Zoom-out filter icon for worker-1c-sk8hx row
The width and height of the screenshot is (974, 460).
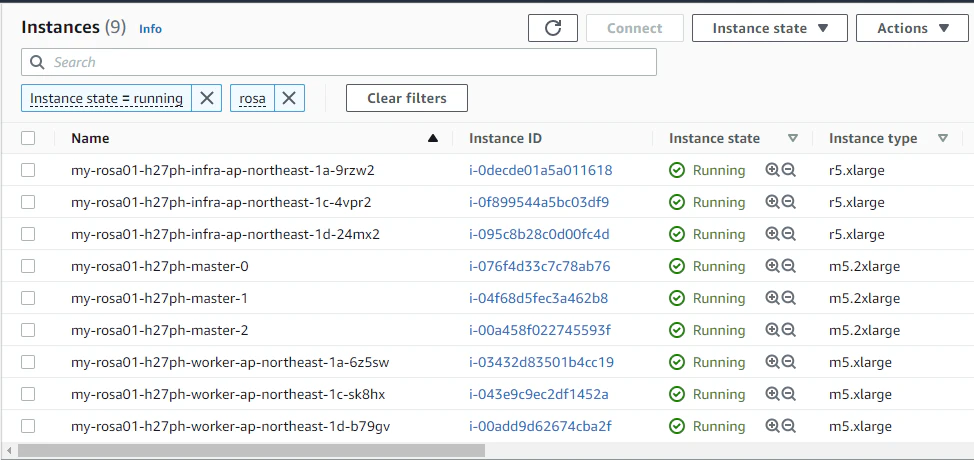(789, 394)
